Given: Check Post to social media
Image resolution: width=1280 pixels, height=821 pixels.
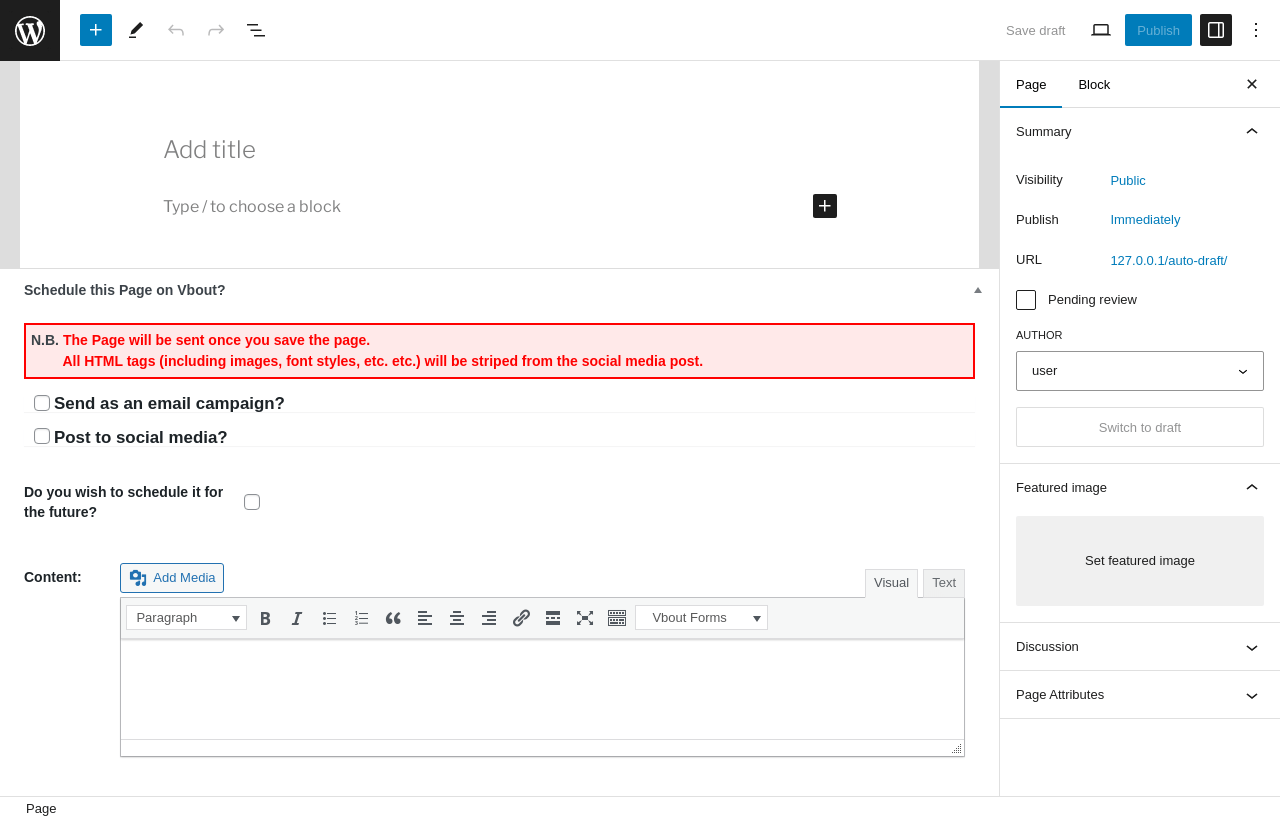Looking at the screenshot, I should [x=42, y=436].
